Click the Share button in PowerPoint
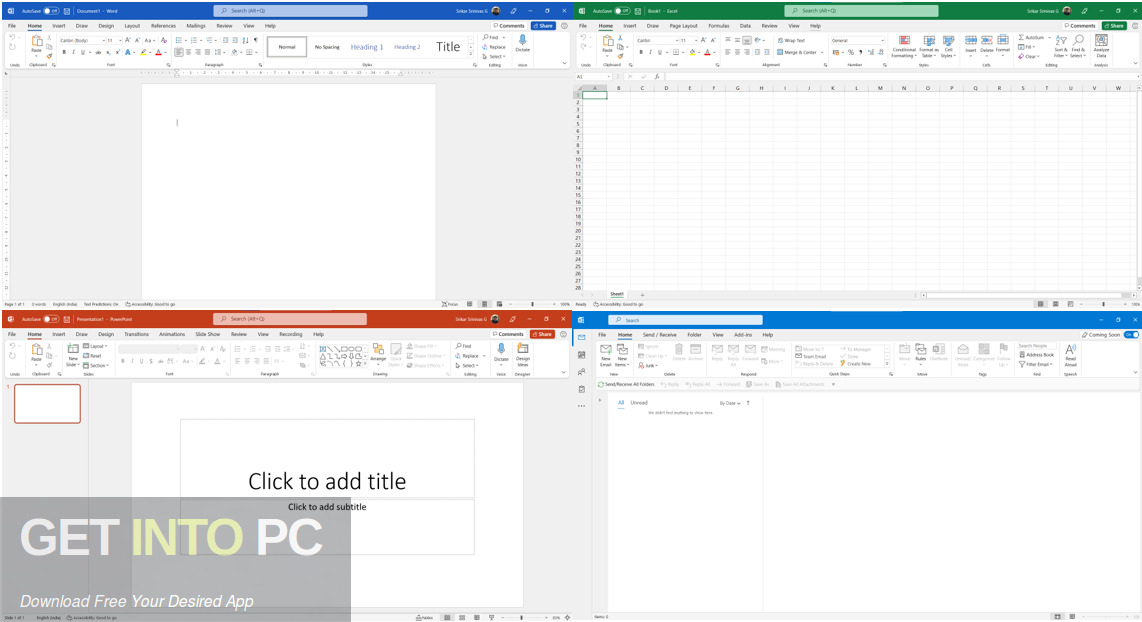1142x622 pixels. [542, 334]
